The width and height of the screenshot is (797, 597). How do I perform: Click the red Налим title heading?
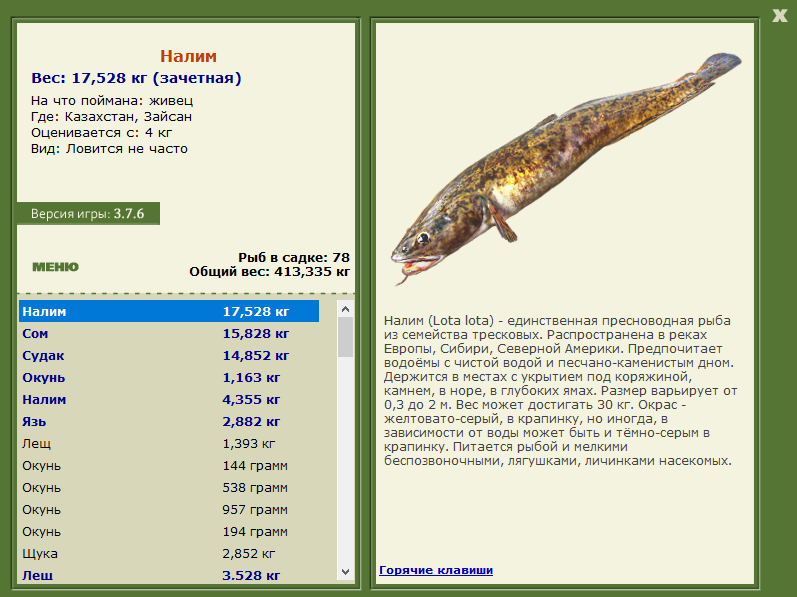(188, 56)
